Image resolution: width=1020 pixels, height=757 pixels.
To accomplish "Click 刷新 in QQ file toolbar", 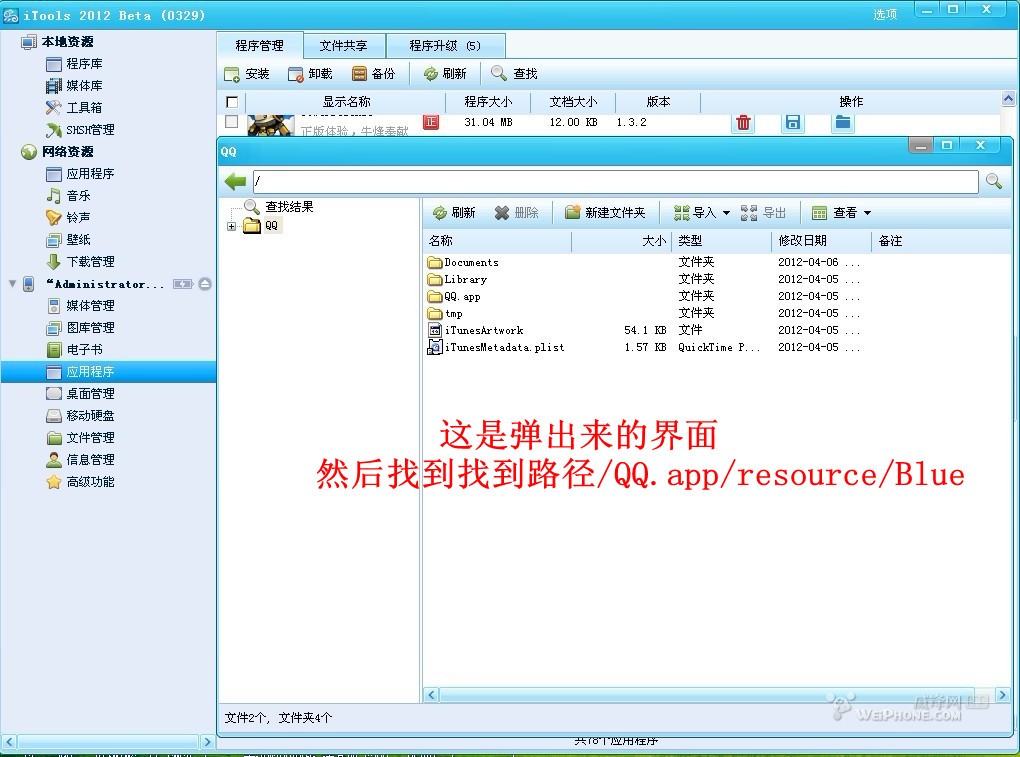I will click(x=454, y=213).
